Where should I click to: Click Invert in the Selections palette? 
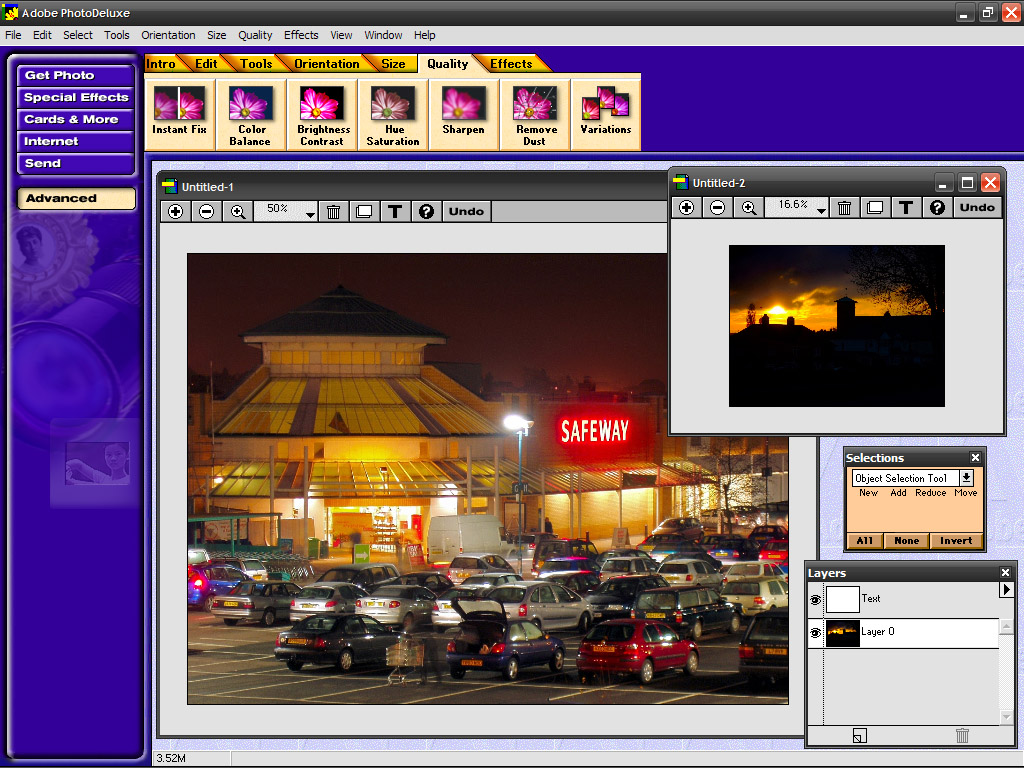(956, 540)
